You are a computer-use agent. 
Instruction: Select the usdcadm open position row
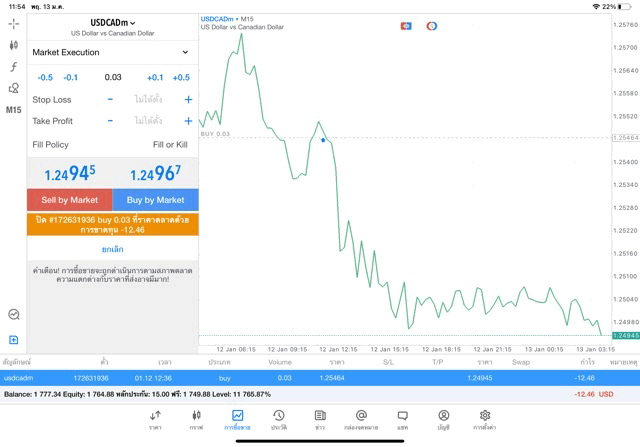pos(320,378)
